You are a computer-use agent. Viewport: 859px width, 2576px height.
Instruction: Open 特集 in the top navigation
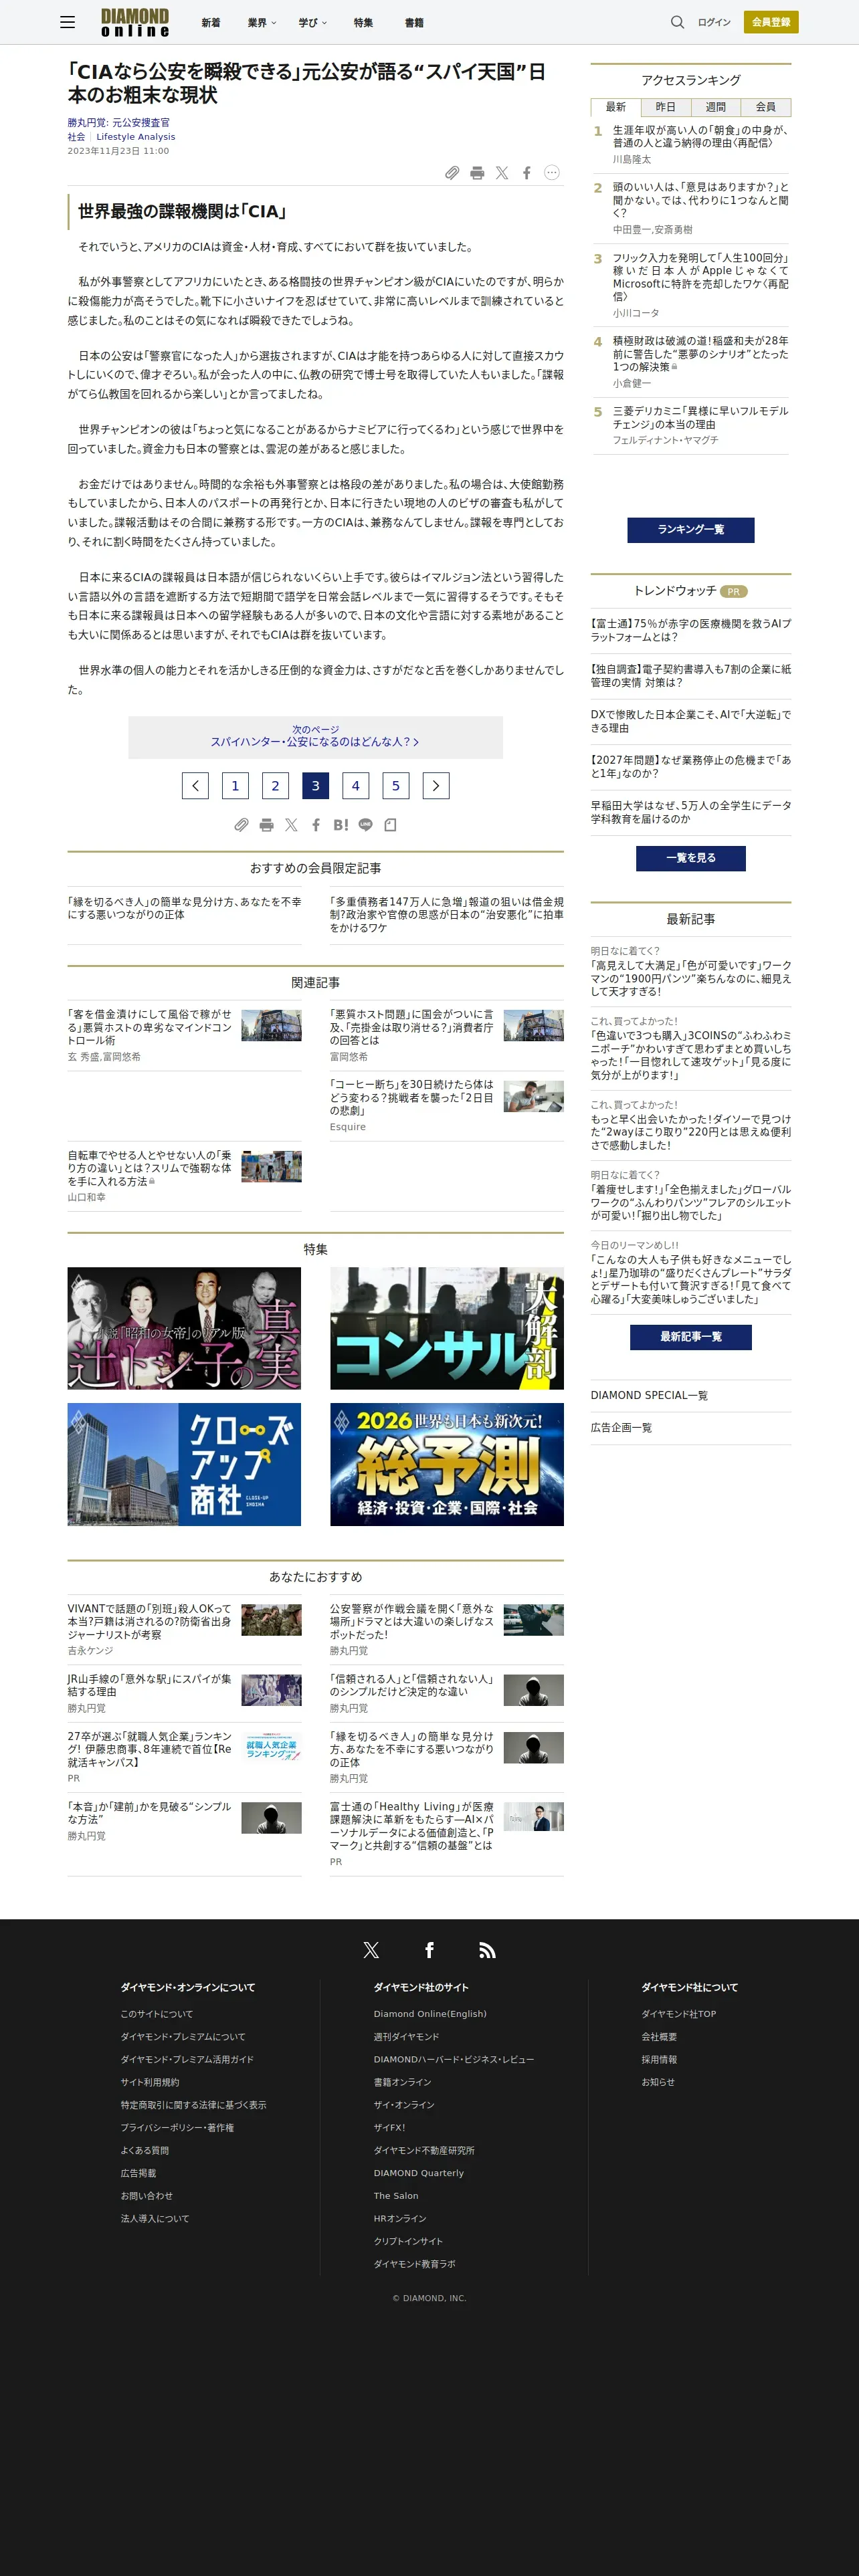tap(363, 22)
